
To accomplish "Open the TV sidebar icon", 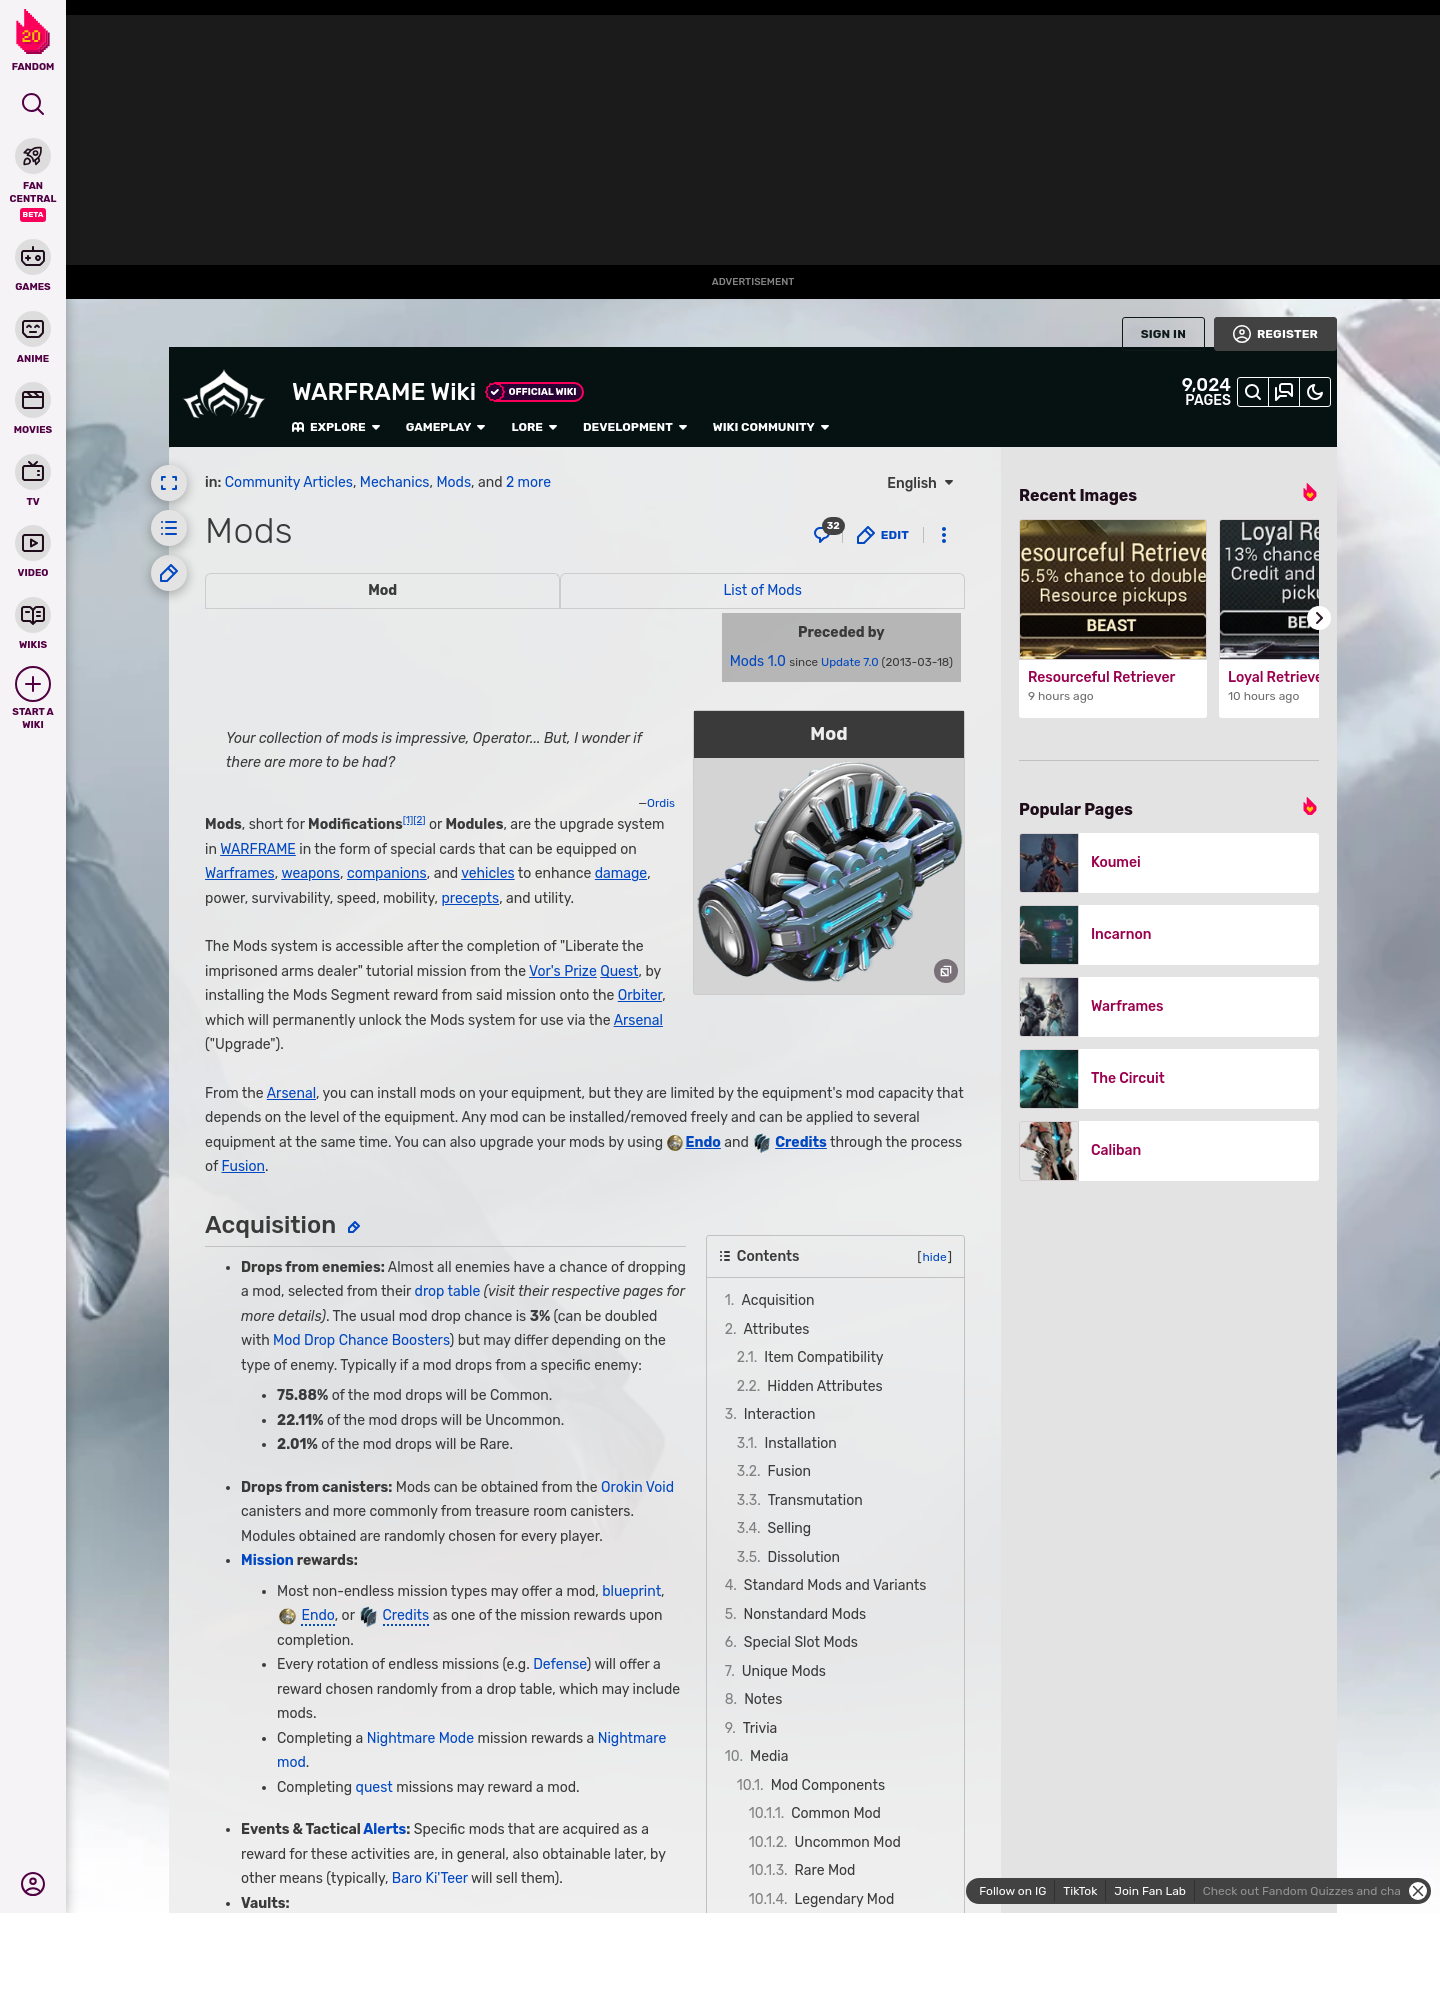I will tap(33, 472).
